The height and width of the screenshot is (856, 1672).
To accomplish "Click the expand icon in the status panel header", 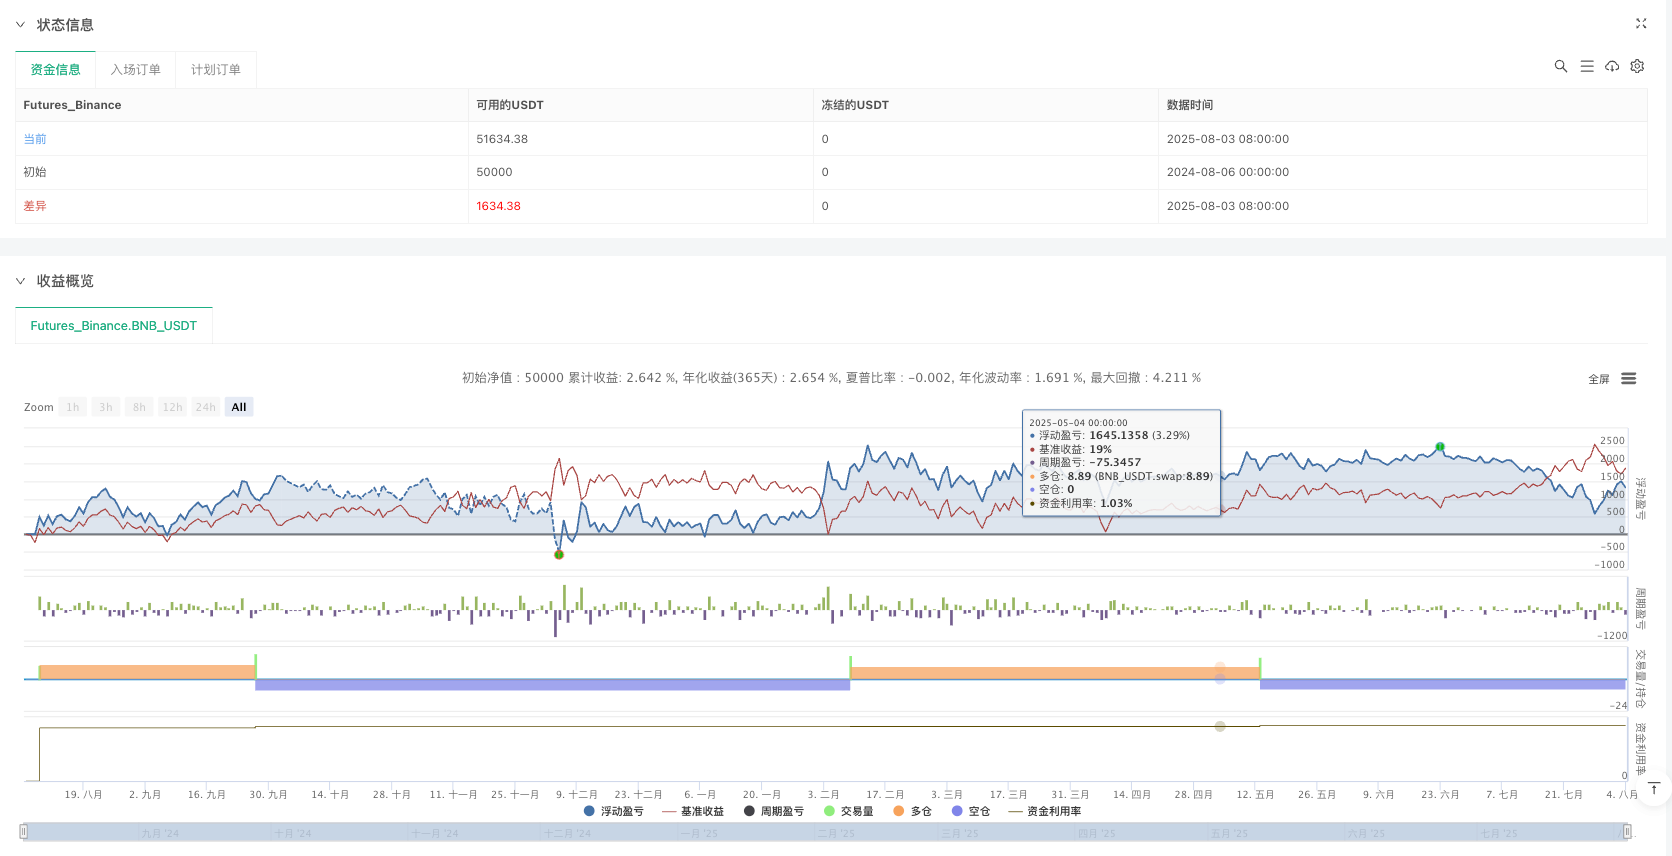I will click(1641, 23).
